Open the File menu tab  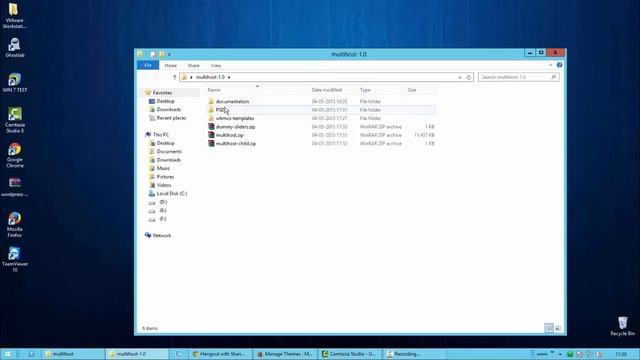tap(148, 65)
